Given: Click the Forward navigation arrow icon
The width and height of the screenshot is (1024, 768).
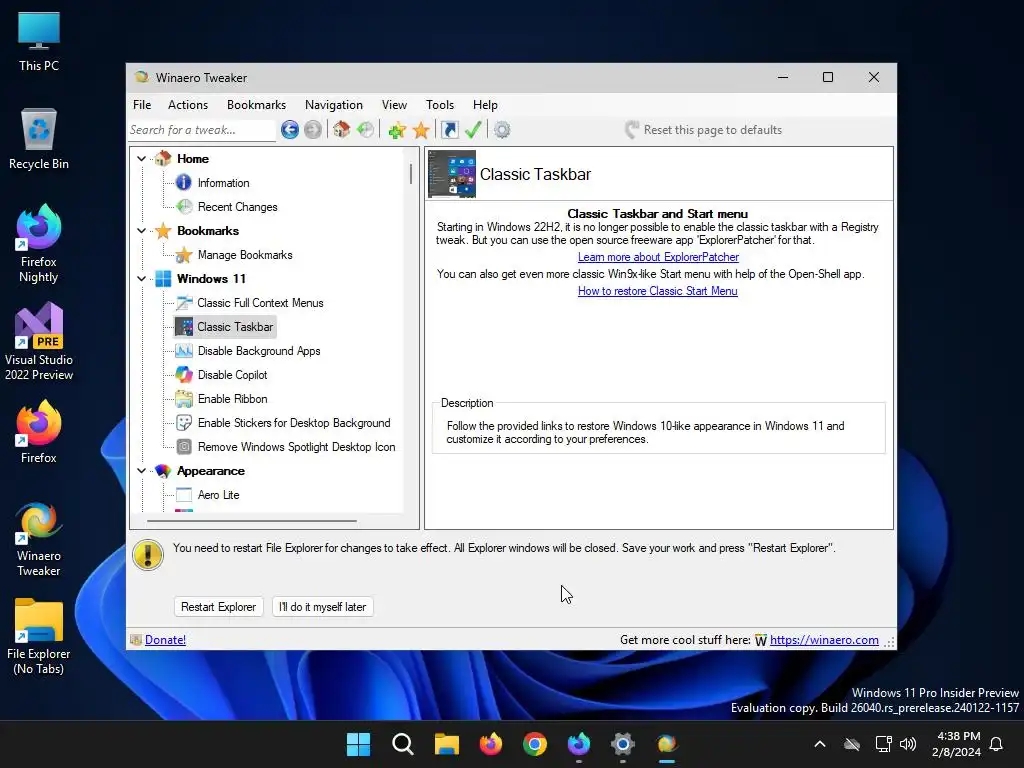Looking at the screenshot, I should coord(313,130).
